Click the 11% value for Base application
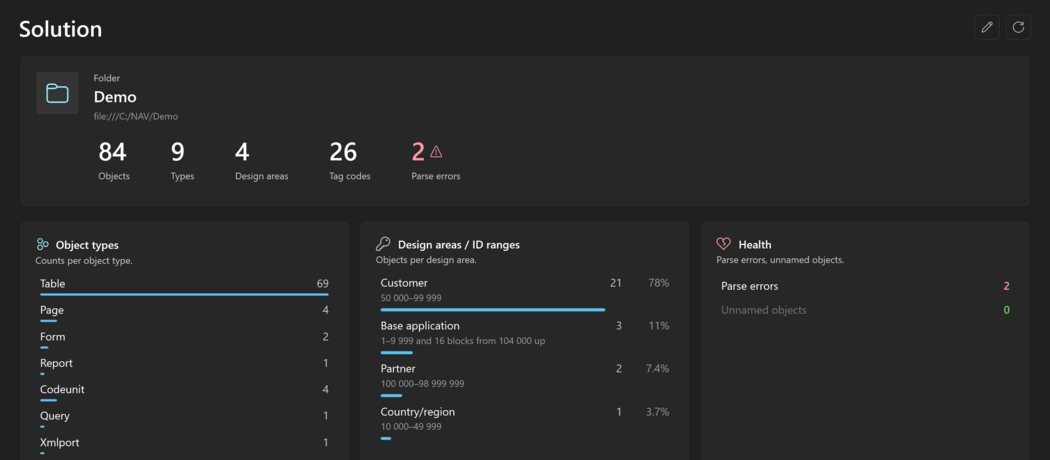 (659, 326)
